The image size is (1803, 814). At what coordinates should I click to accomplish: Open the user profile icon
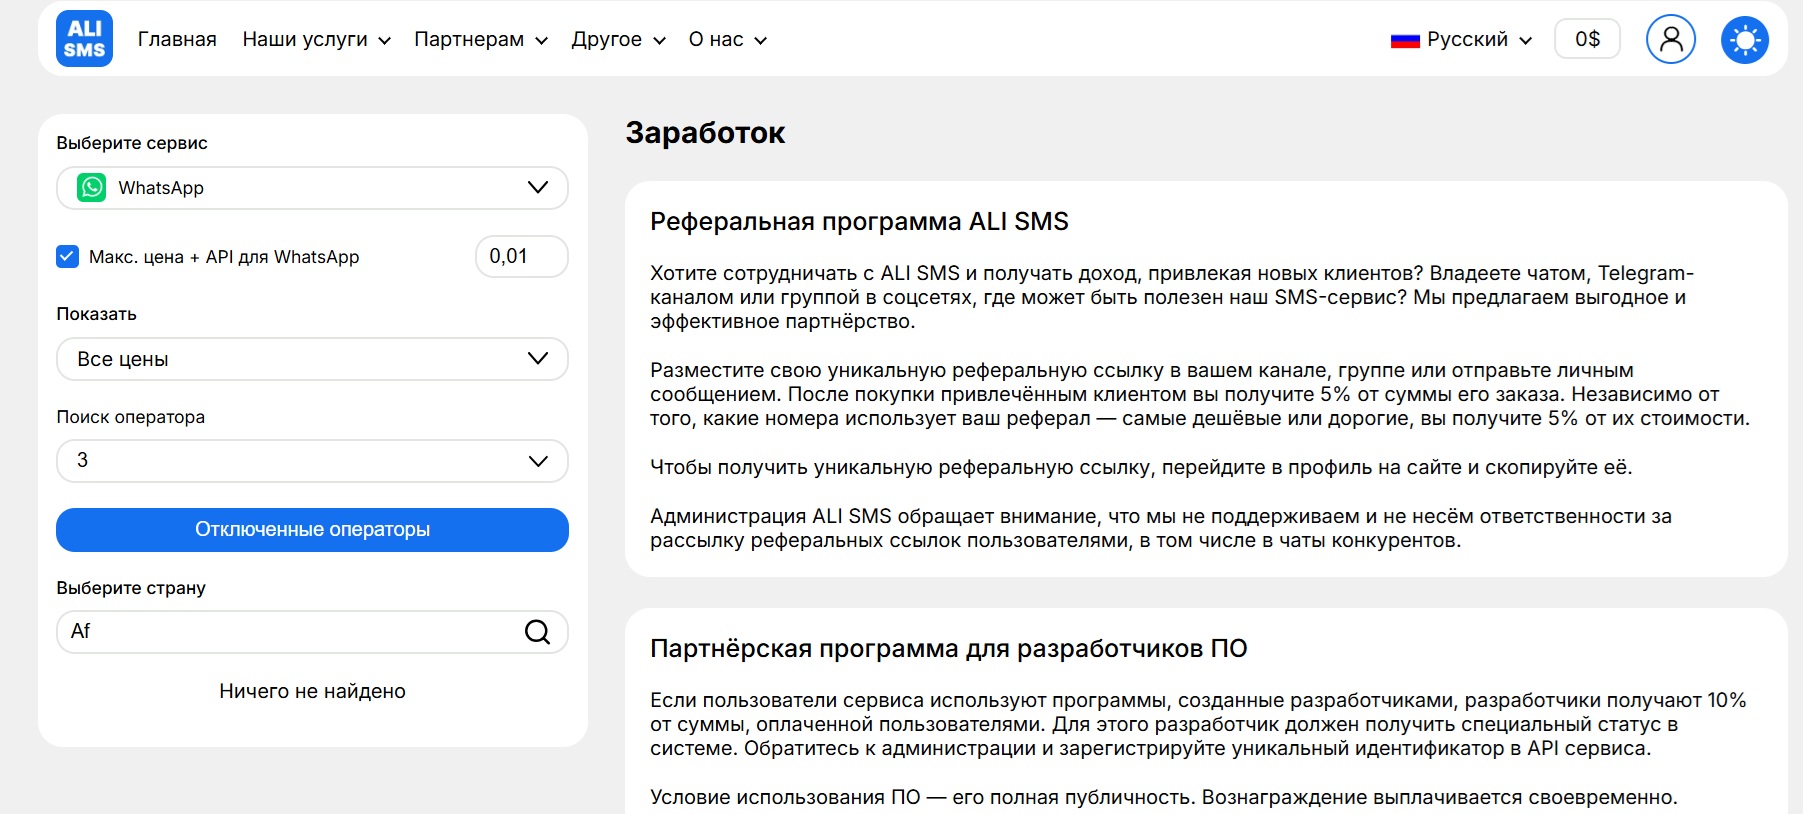coord(1670,40)
